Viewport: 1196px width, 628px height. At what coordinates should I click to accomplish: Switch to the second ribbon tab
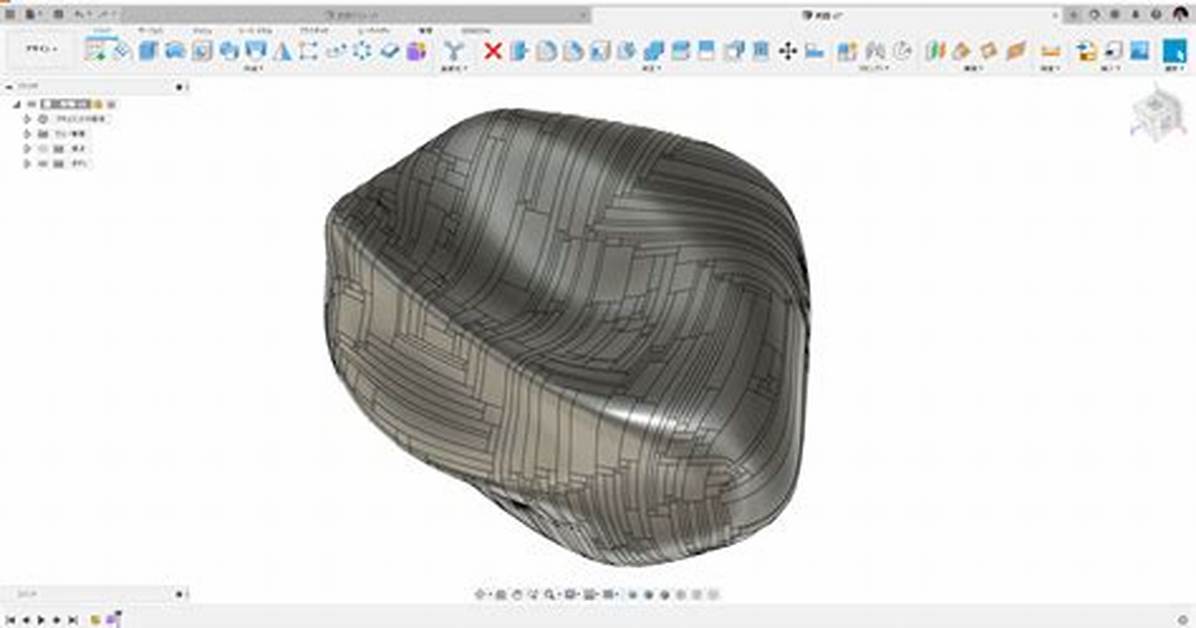(x=150, y=31)
